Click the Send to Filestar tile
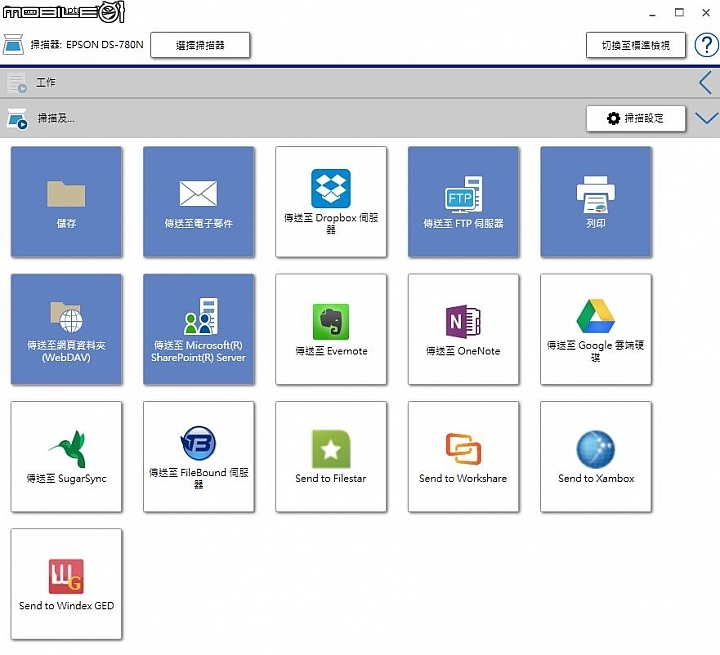720x655 pixels. click(331, 457)
